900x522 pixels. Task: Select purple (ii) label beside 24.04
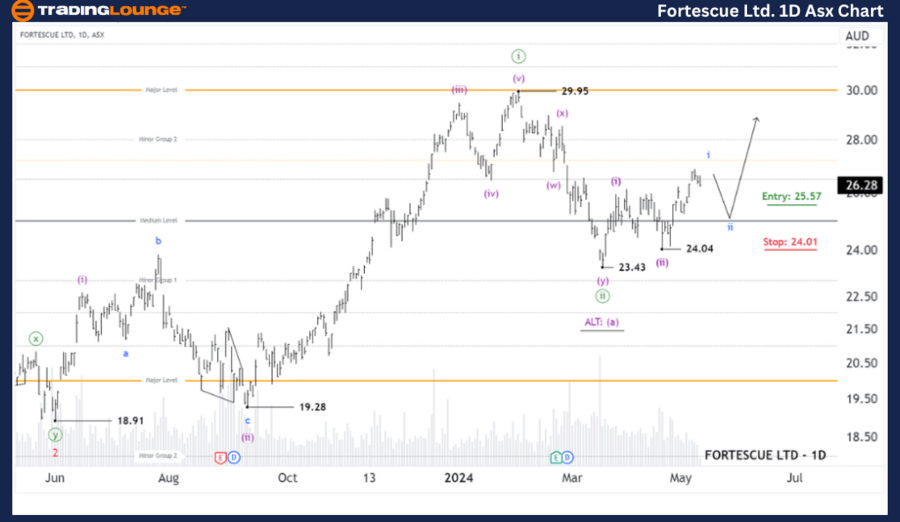662,262
